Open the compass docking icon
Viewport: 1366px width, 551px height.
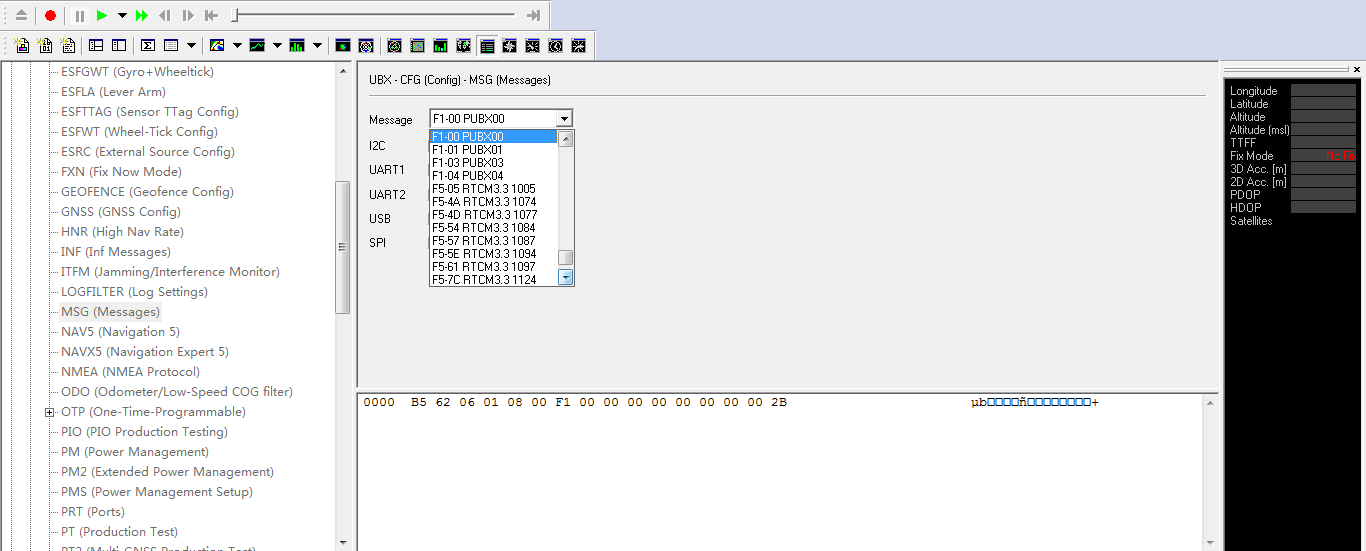click(x=509, y=45)
